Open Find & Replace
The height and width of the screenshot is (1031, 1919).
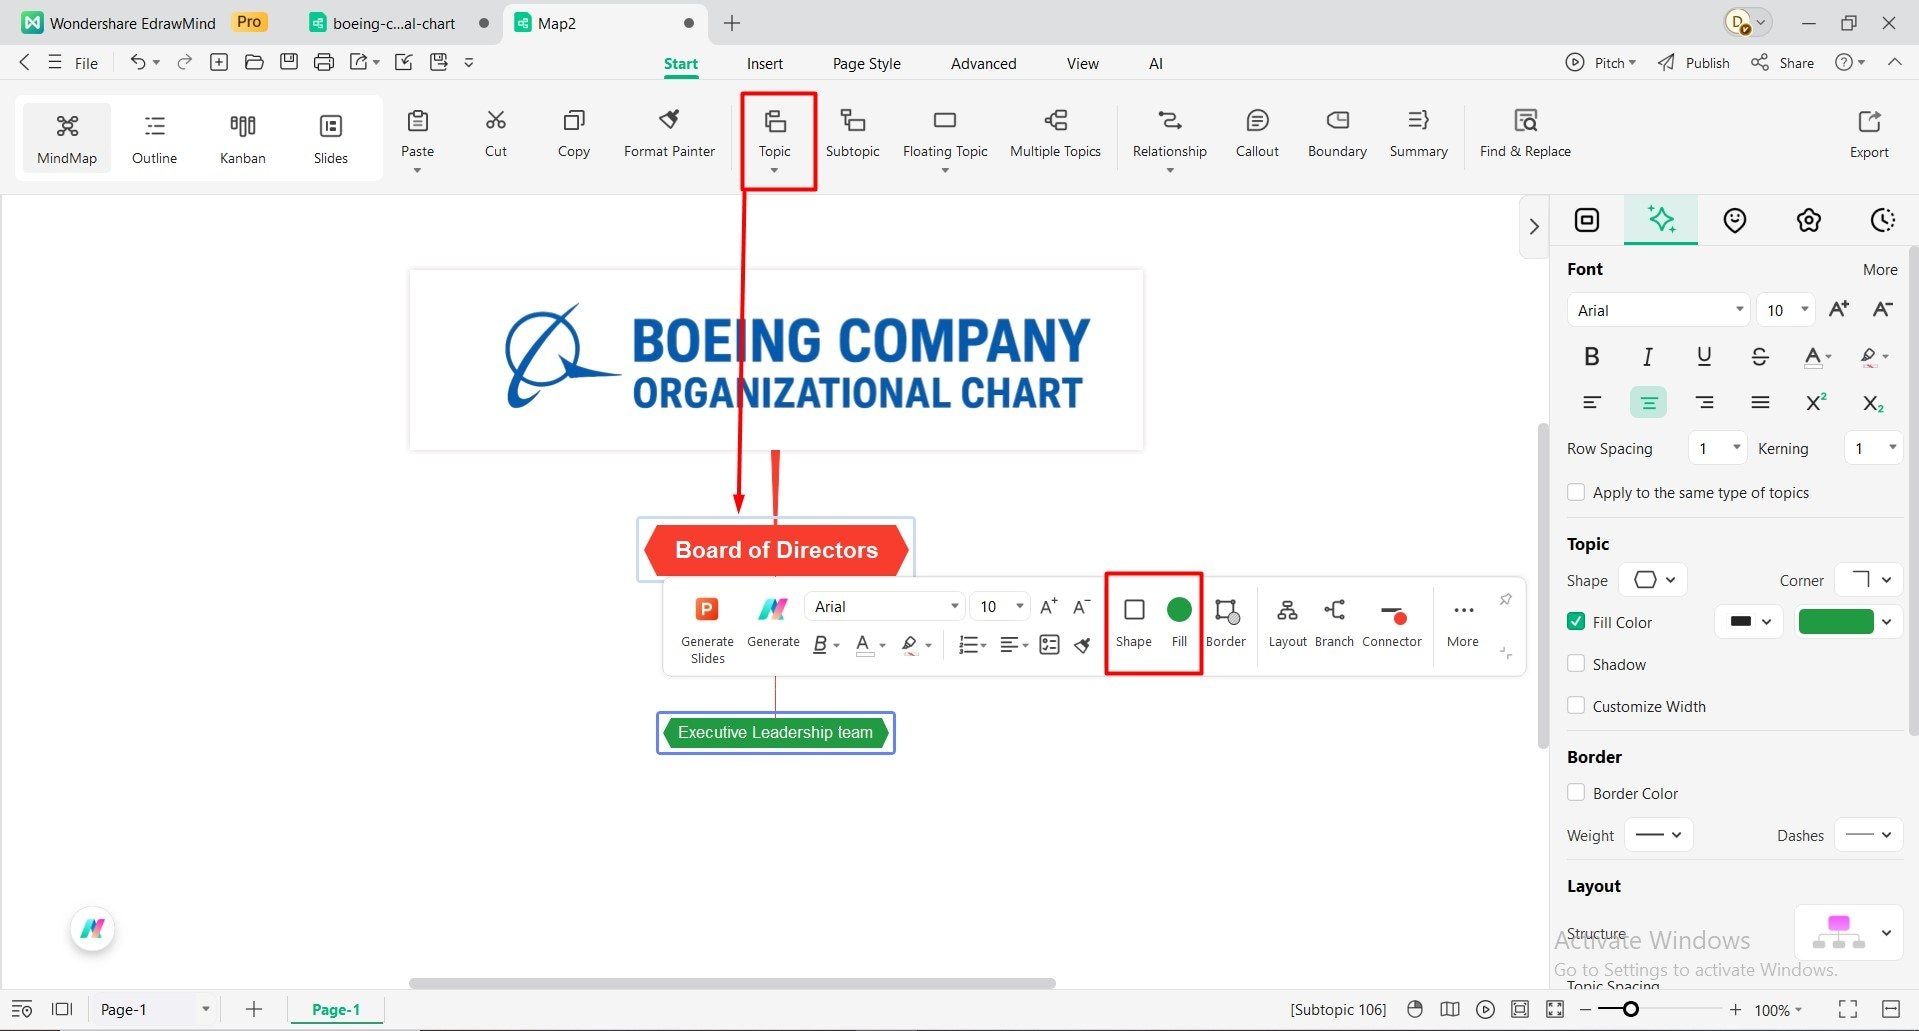click(1525, 133)
